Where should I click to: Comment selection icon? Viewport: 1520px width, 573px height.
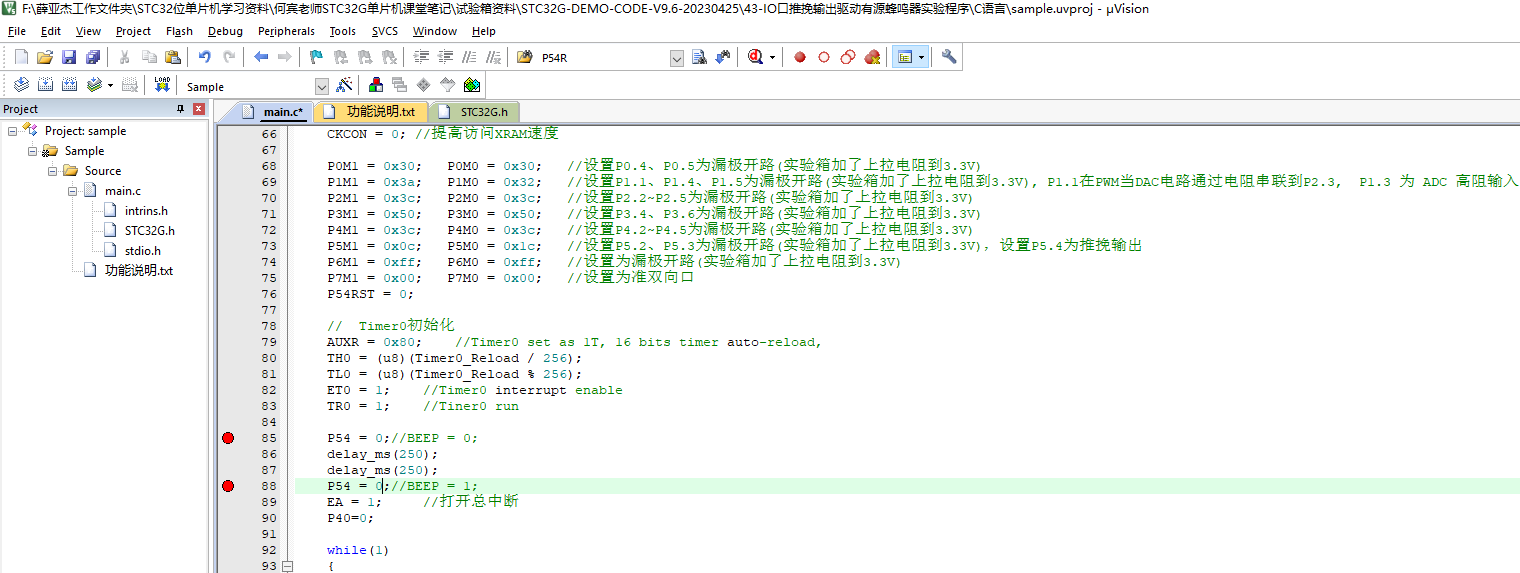470,57
